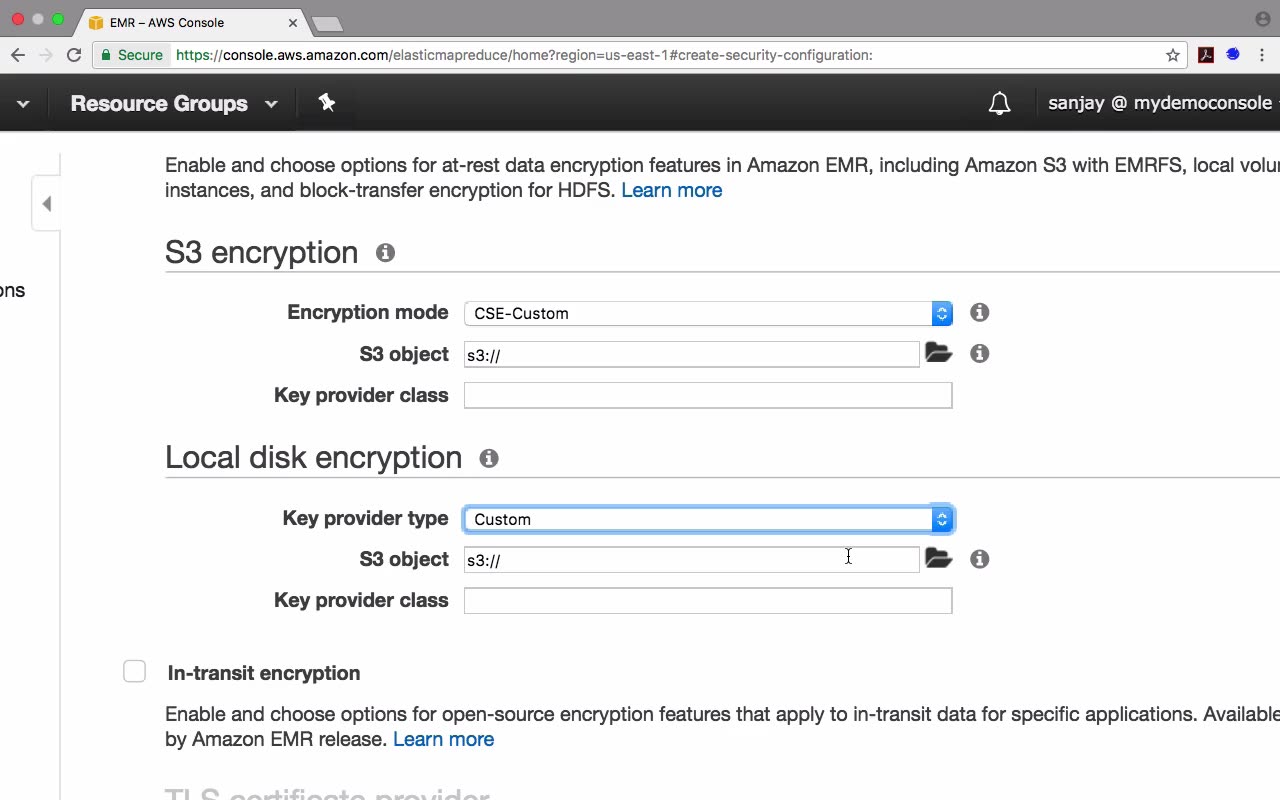The width and height of the screenshot is (1280, 800).
Task: Open at-rest encryption Learn more link
Action: 671,190
